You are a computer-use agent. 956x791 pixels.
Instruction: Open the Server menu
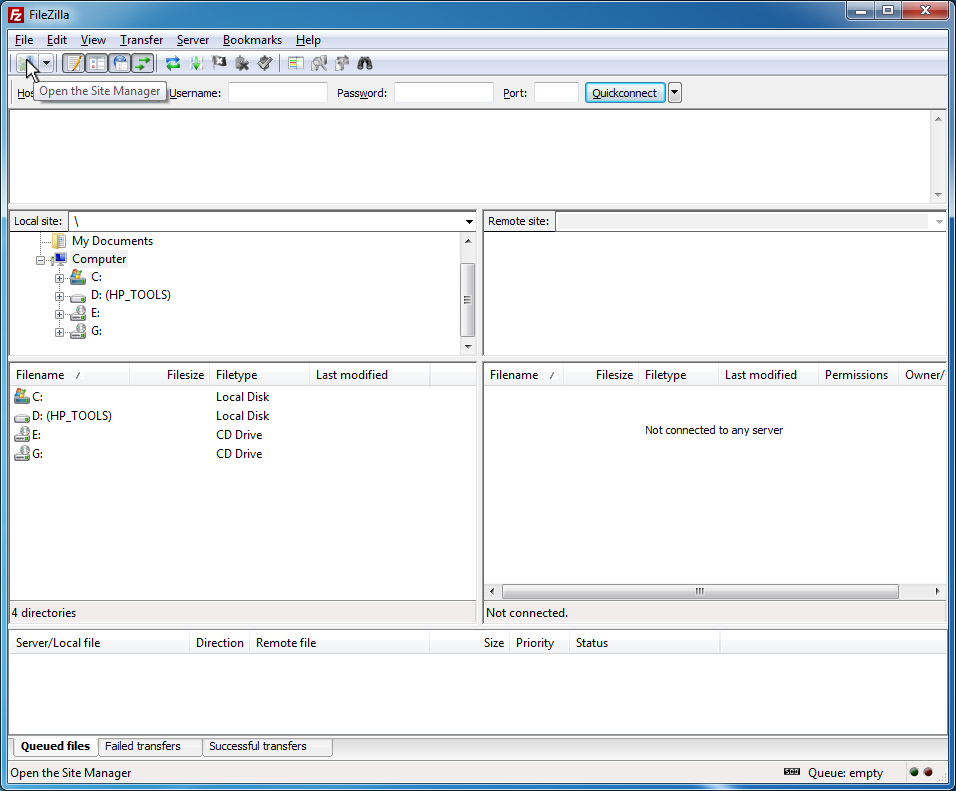pyautogui.click(x=193, y=40)
